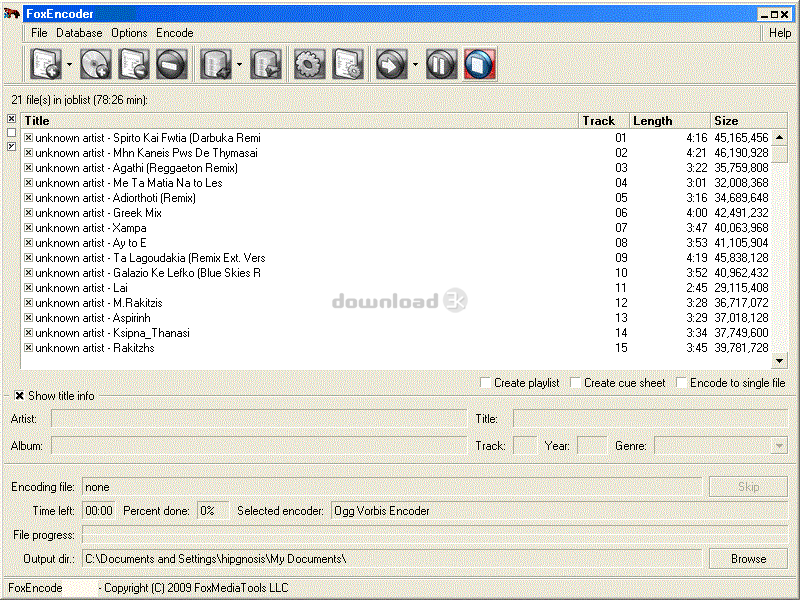Screen dimensions: 800x600
Task: Click the Album input field
Action: pos(259,446)
